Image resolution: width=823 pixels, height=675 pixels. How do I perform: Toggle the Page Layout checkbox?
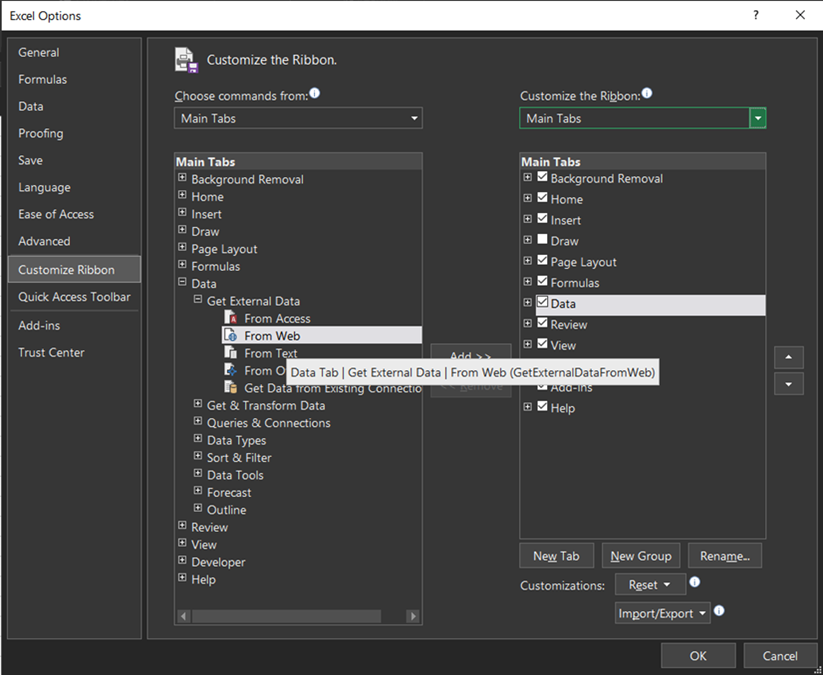click(x=542, y=260)
